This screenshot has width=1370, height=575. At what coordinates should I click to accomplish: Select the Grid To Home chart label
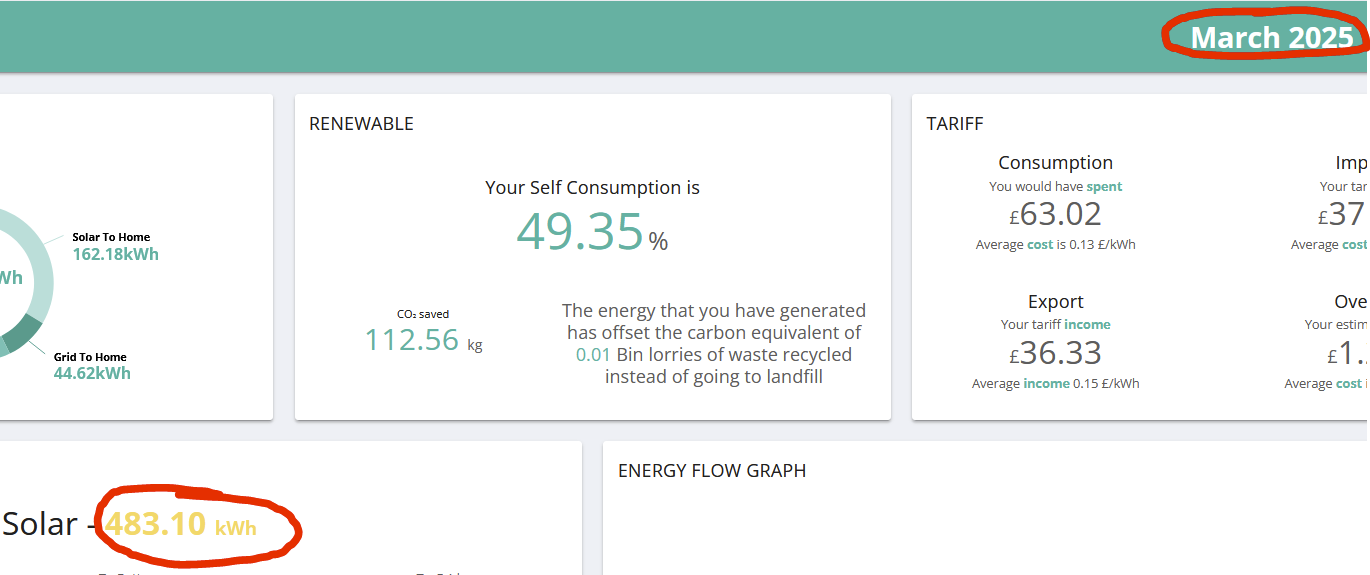(90, 357)
